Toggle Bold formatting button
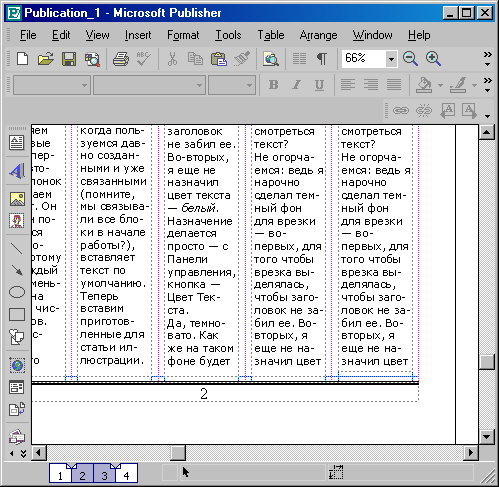The image size is (499, 487). tap(274, 85)
